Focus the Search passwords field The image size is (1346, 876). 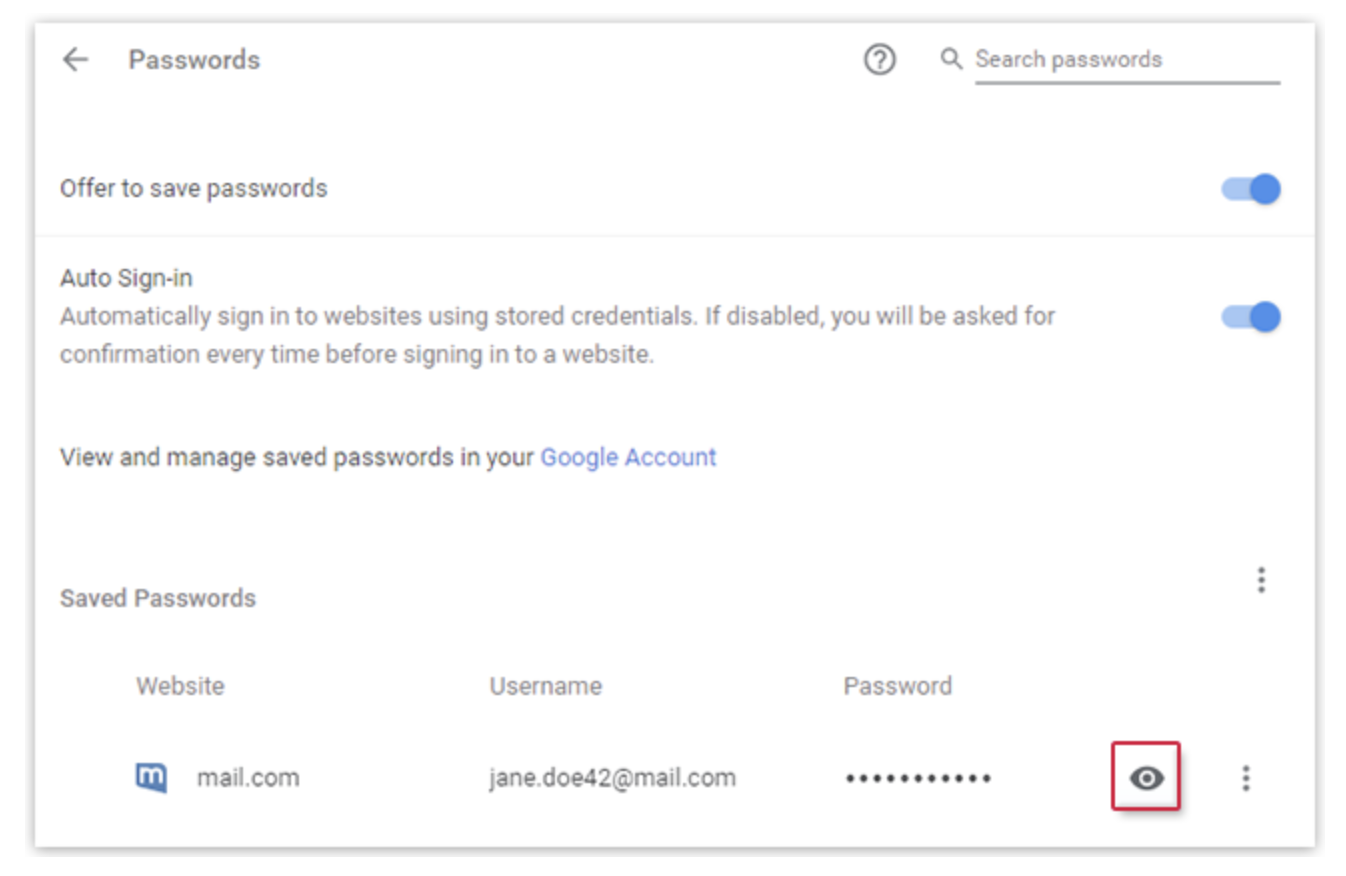coord(1126,60)
